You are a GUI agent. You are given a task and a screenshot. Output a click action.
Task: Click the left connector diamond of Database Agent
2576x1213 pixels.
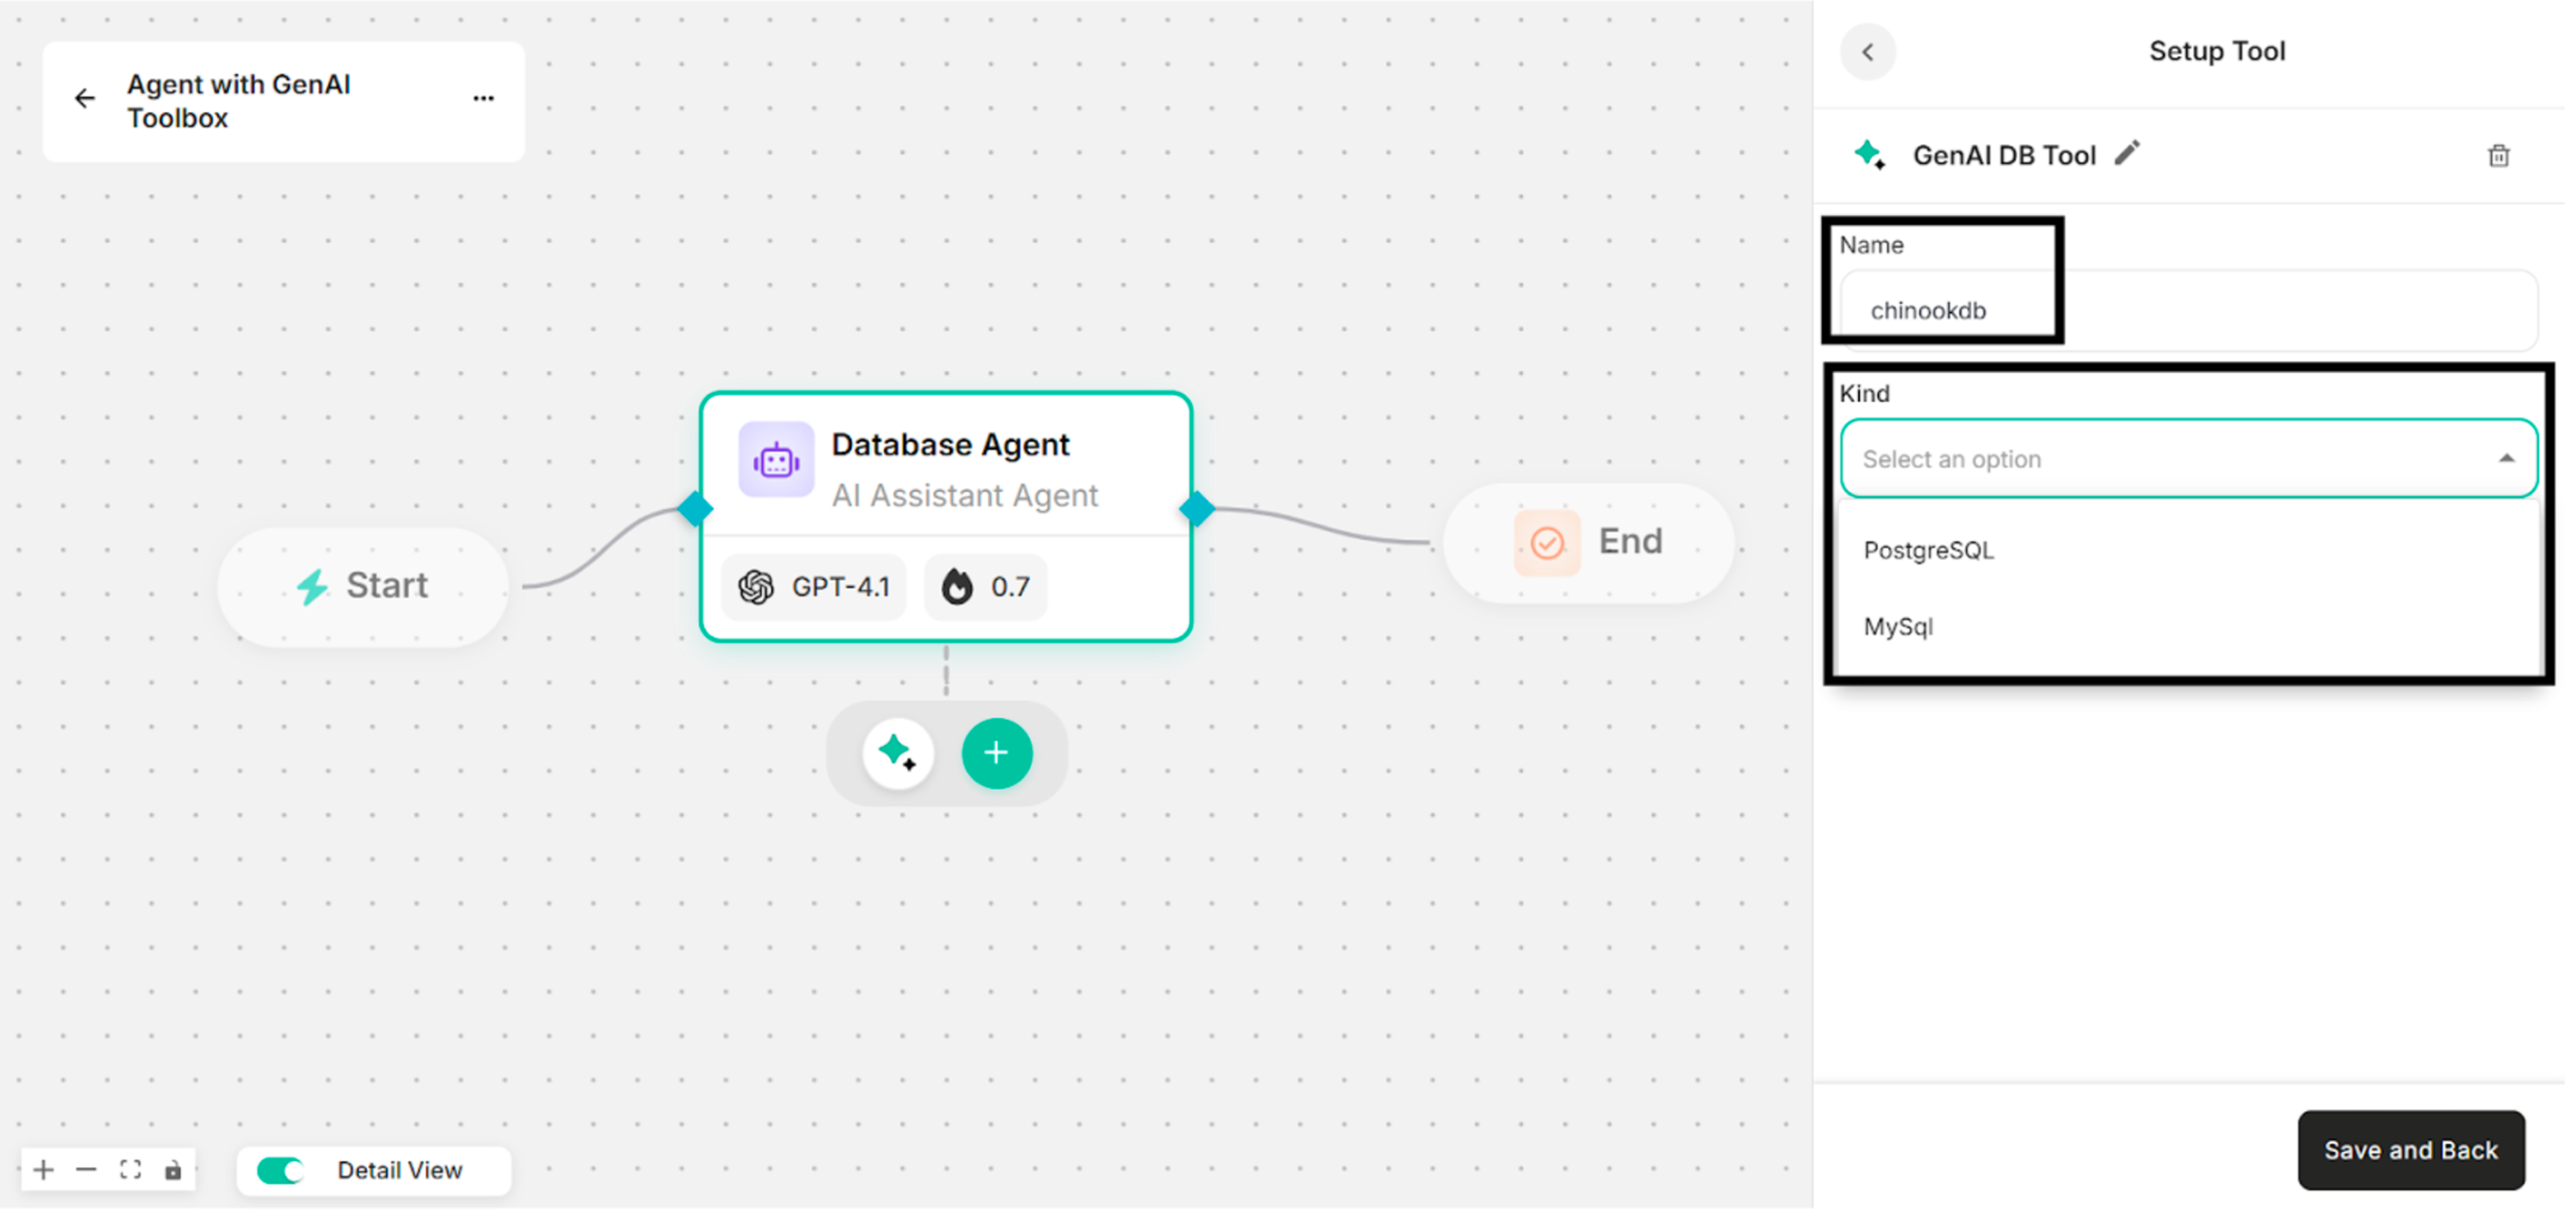[695, 510]
